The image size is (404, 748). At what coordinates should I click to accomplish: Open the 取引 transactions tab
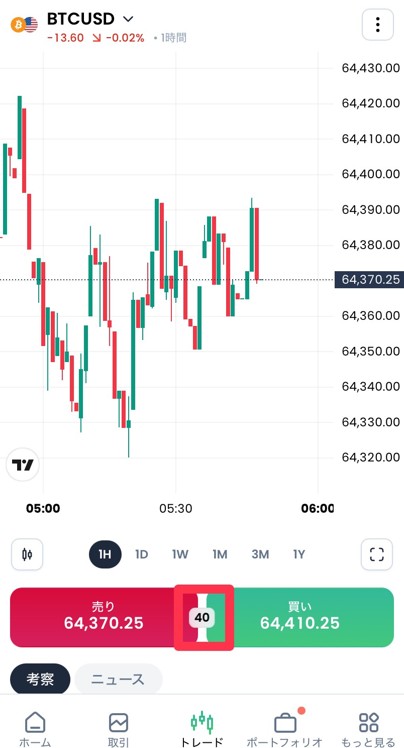(118, 729)
